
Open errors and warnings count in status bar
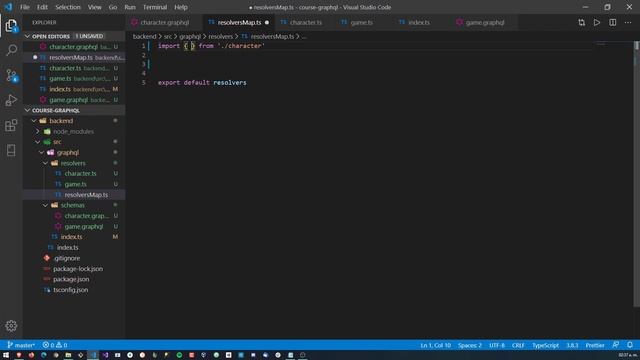tap(55, 345)
